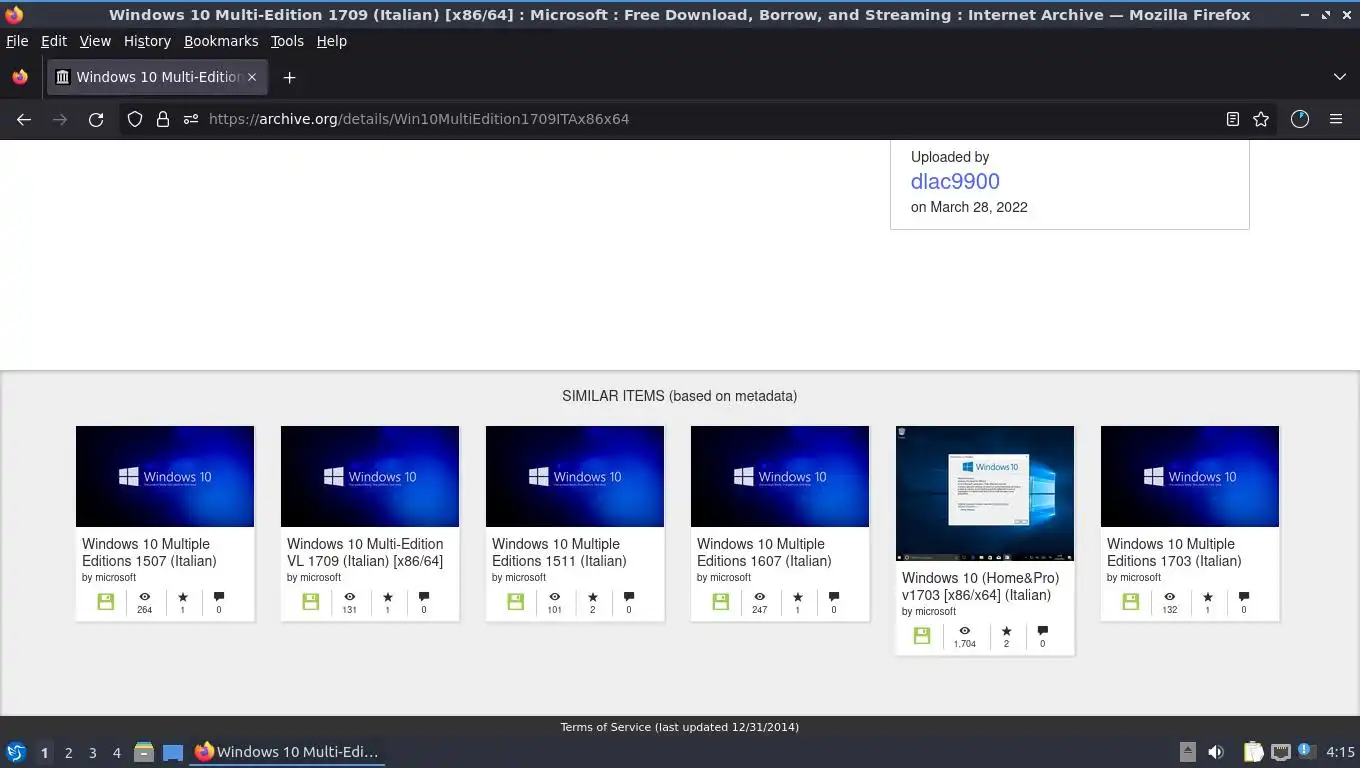Click the show desktop taskbar icon
This screenshot has width=1360, height=768.
tap(173, 752)
